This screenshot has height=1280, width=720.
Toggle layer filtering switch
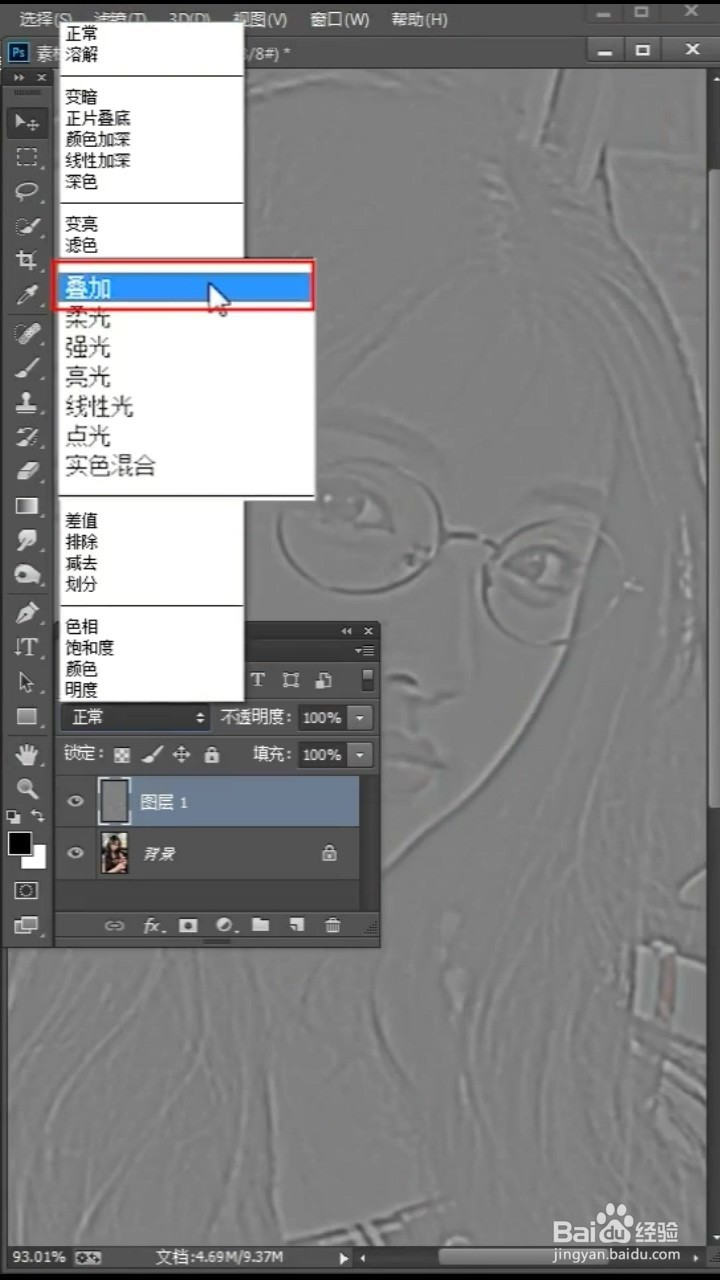click(x=367, y=680)
